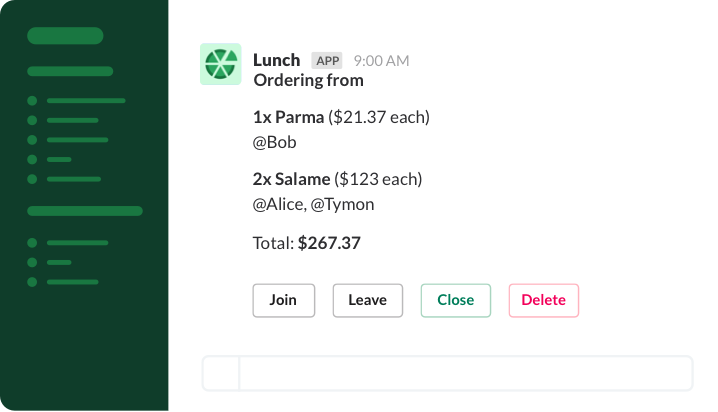718x412 pixels.
Task: Focus the message input field
Action: point(465,373)
